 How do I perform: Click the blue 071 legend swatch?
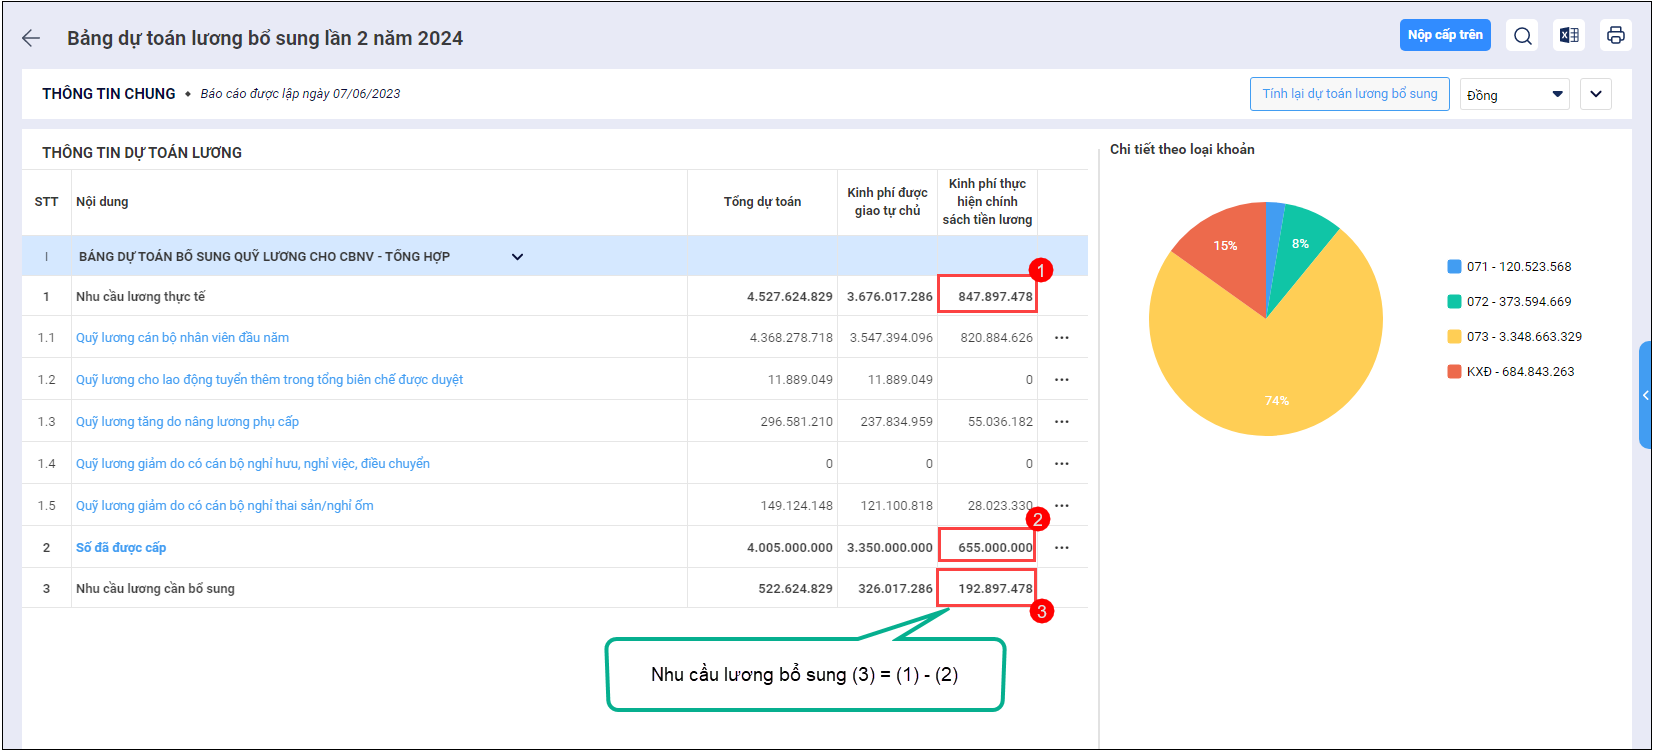[x=1454, y=267]
